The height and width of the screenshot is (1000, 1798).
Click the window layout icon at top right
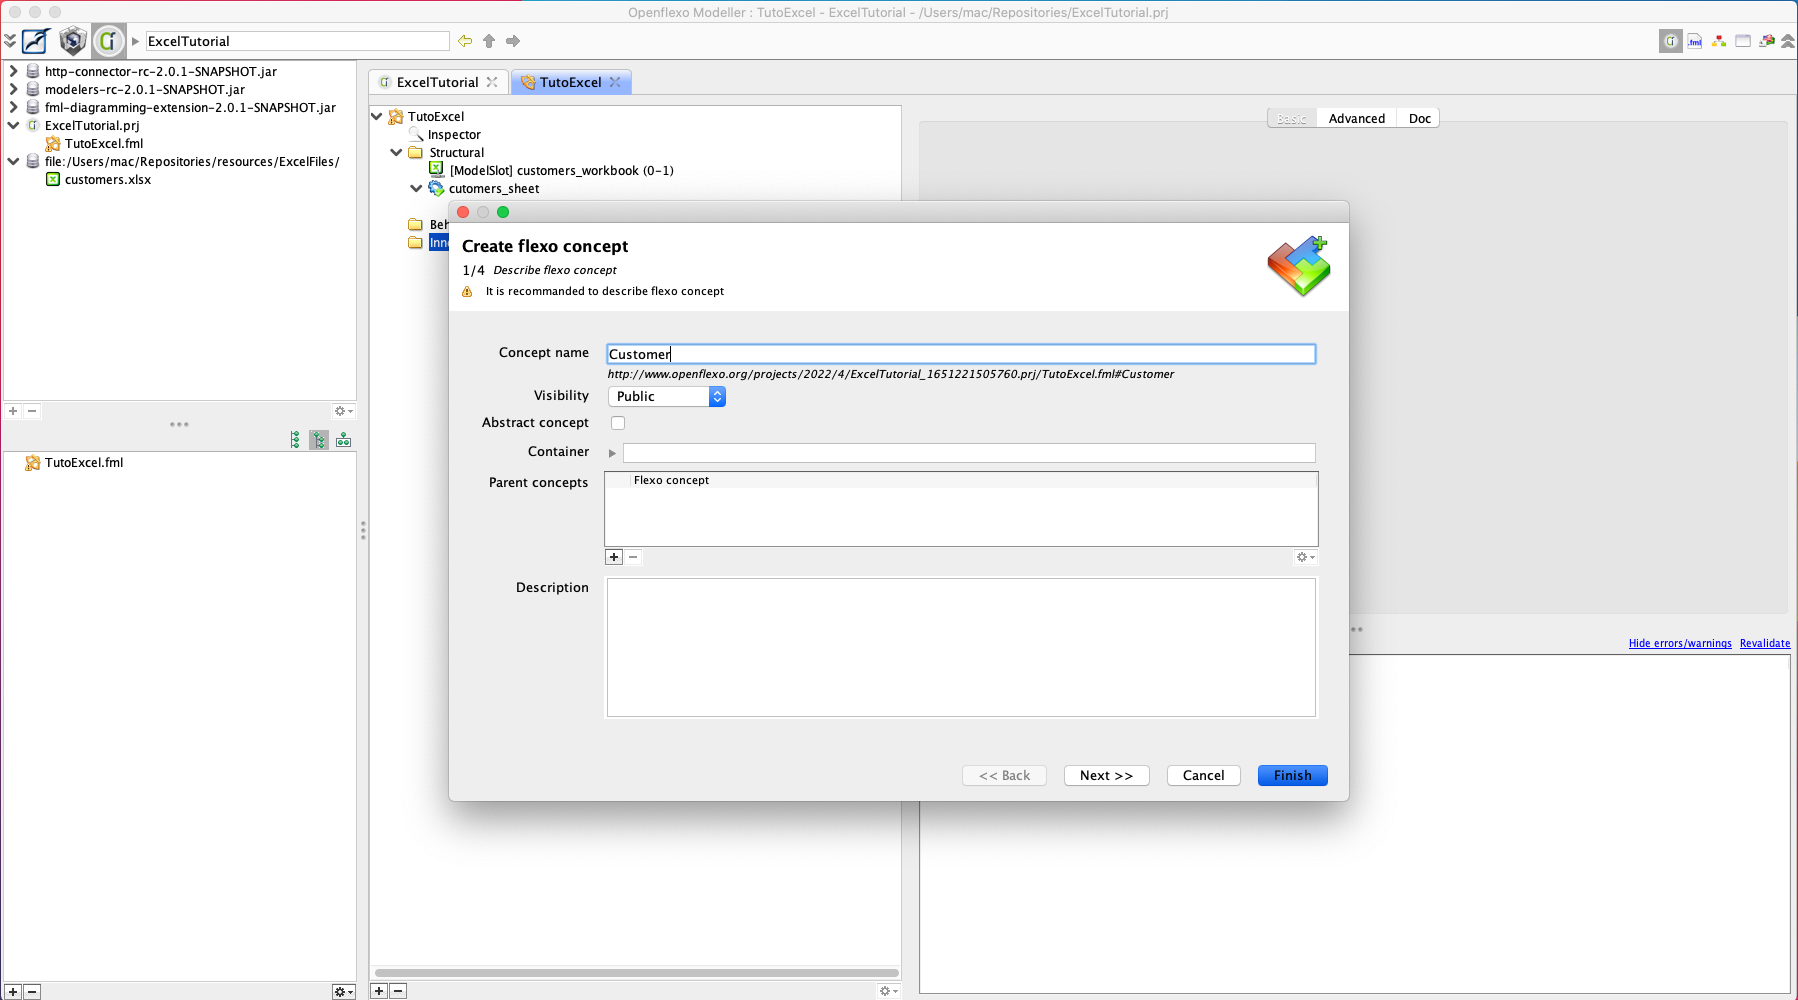tap(1743, 41)
